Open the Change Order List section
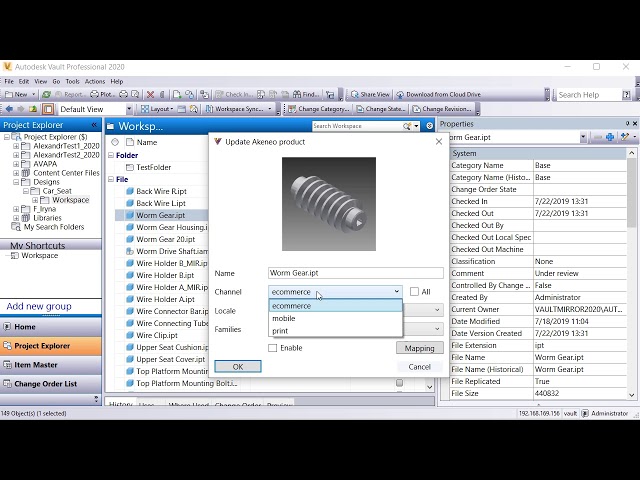 tap(51, 384)
